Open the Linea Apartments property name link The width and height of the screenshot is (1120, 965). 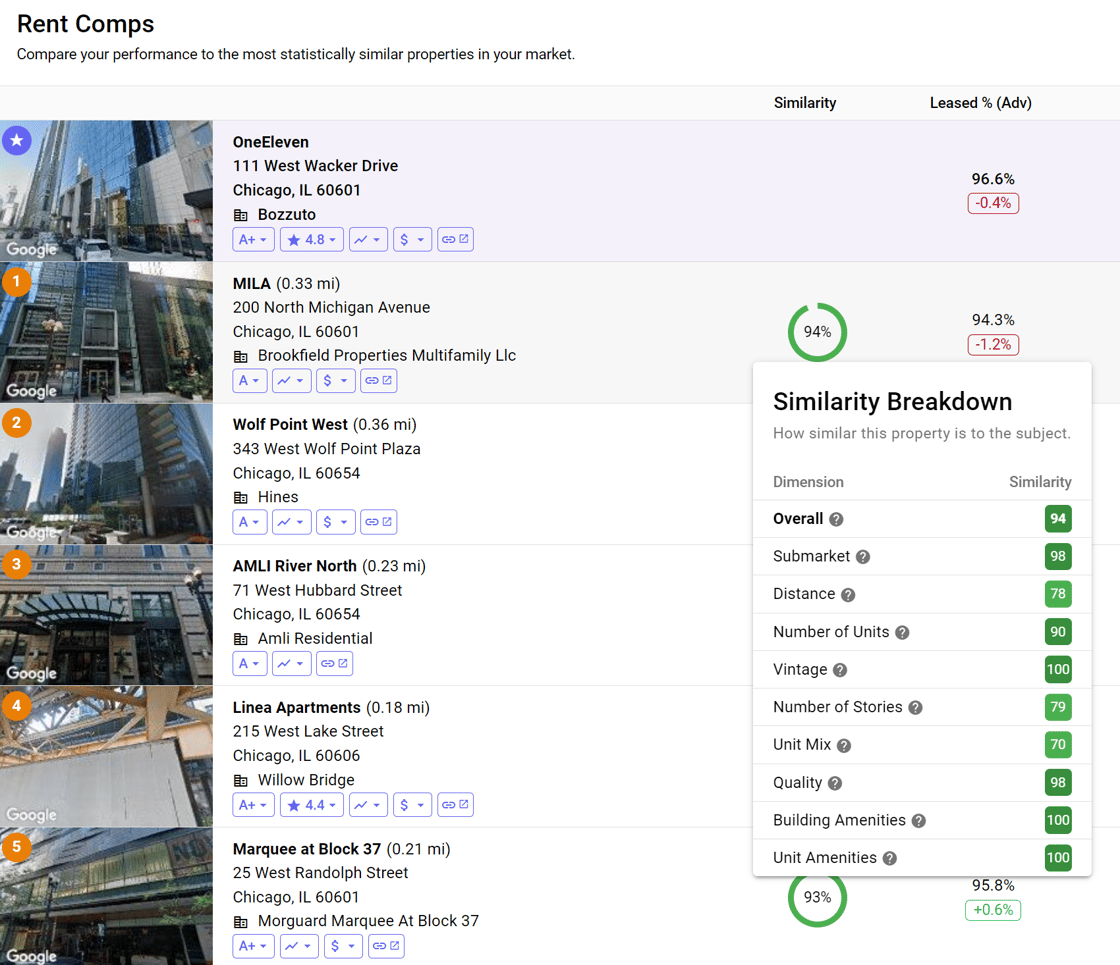click(x=296, y=707)
